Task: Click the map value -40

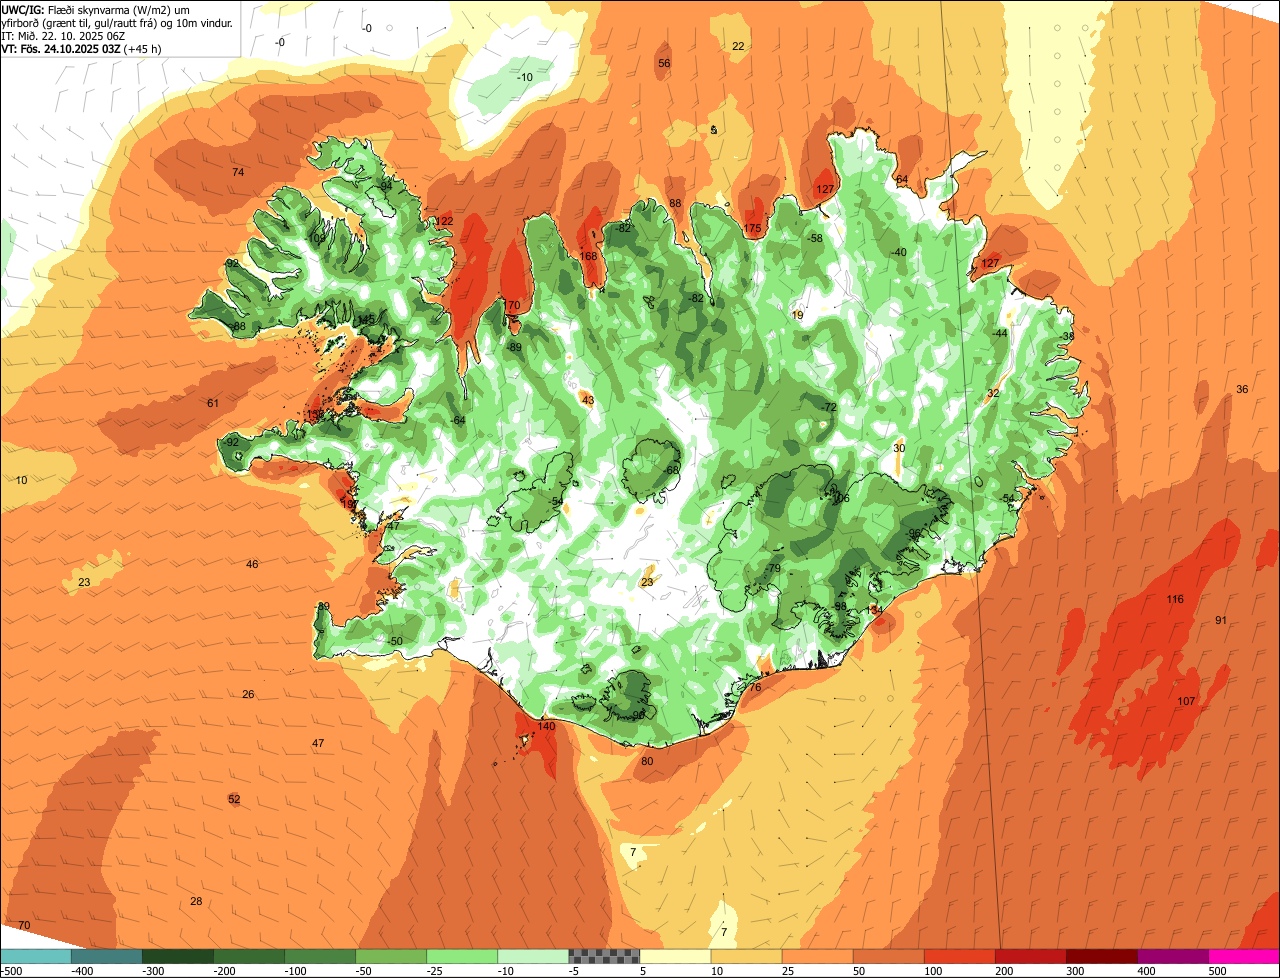Action: tap(899, 252)
